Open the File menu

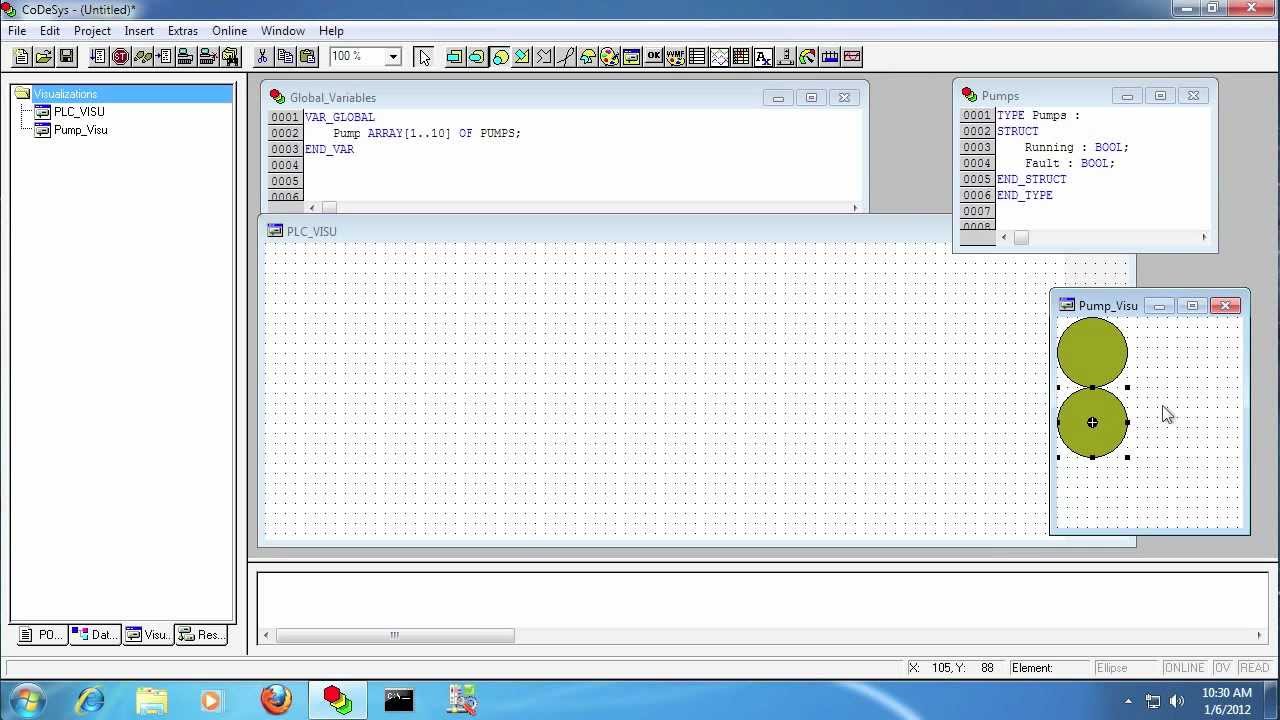click(x=17, y=31)
